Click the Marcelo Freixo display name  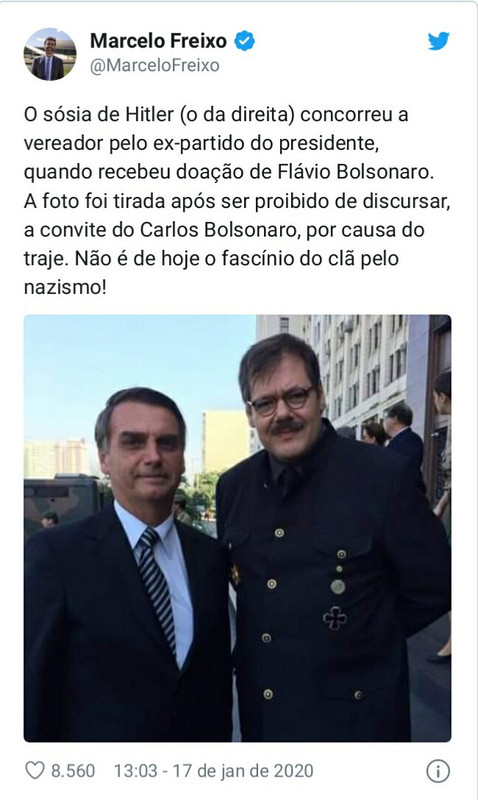(x=158, y=41)
